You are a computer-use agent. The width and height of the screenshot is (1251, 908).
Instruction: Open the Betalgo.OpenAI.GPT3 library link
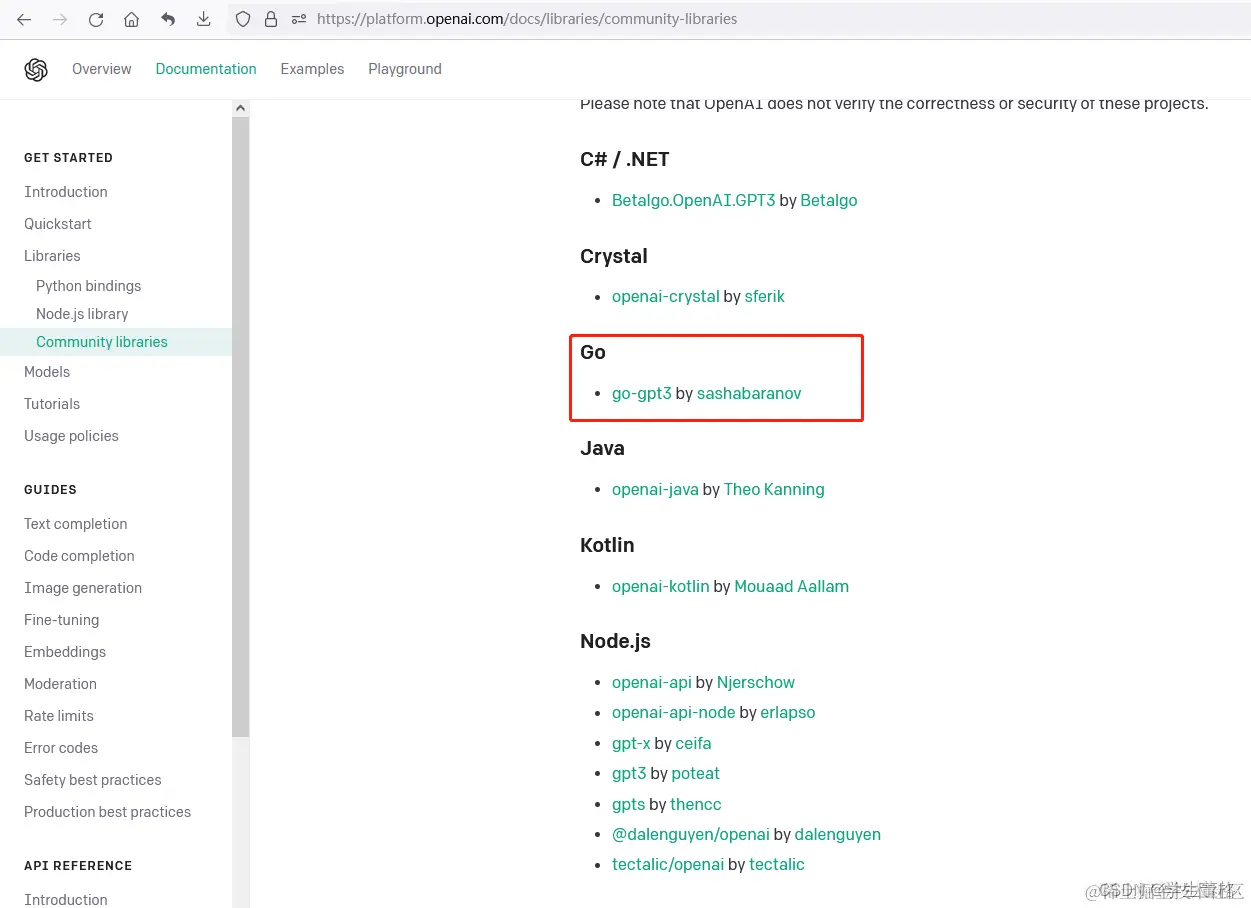pyautogui.click(x=694, y=200)
